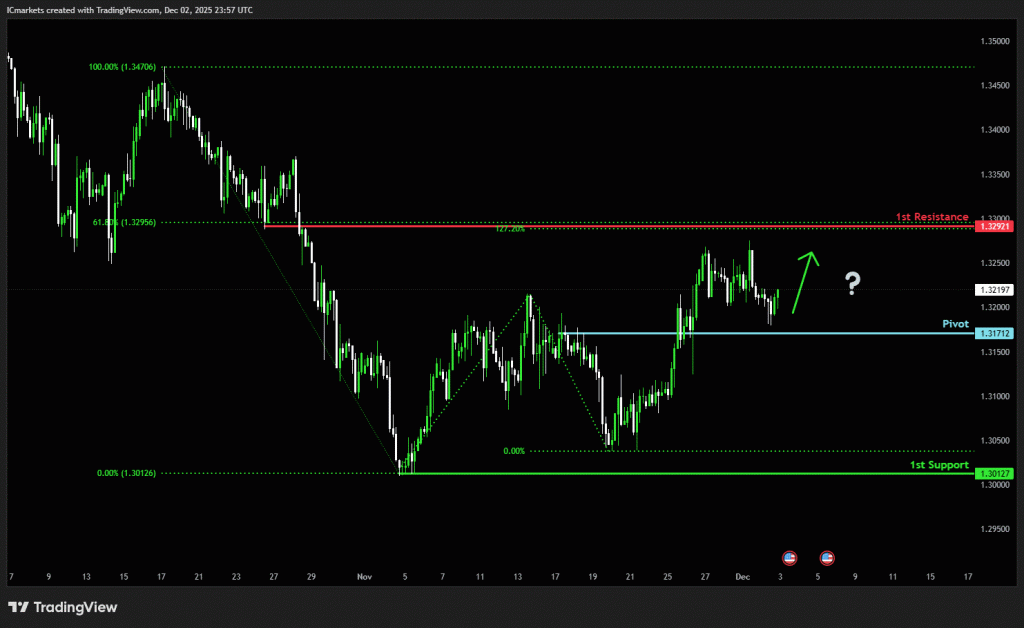Open the US economic event icon near Dec 3

[x=789, y=557]
